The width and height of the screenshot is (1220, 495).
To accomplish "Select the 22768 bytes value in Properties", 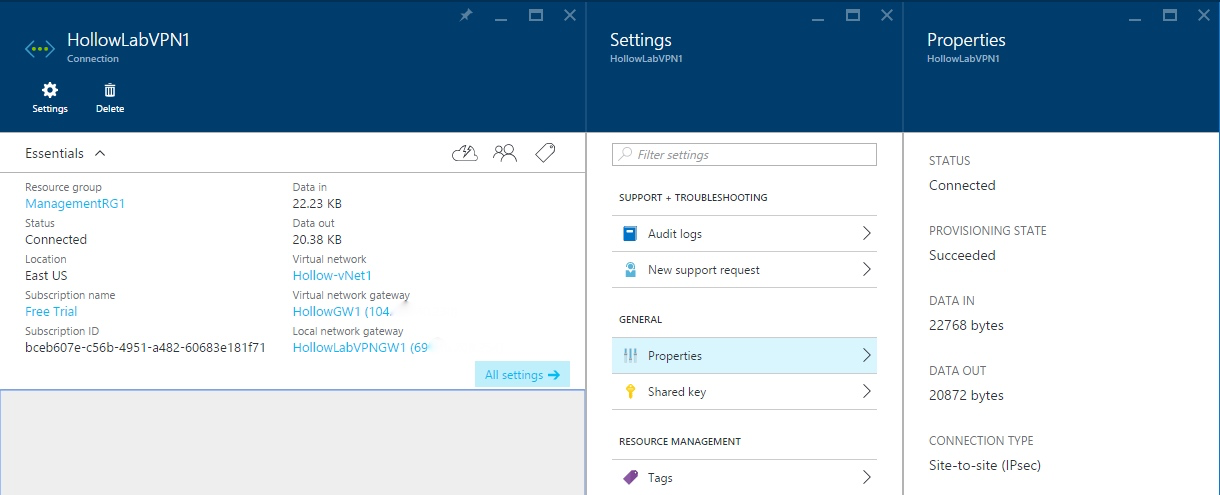I will pos(966,326).
